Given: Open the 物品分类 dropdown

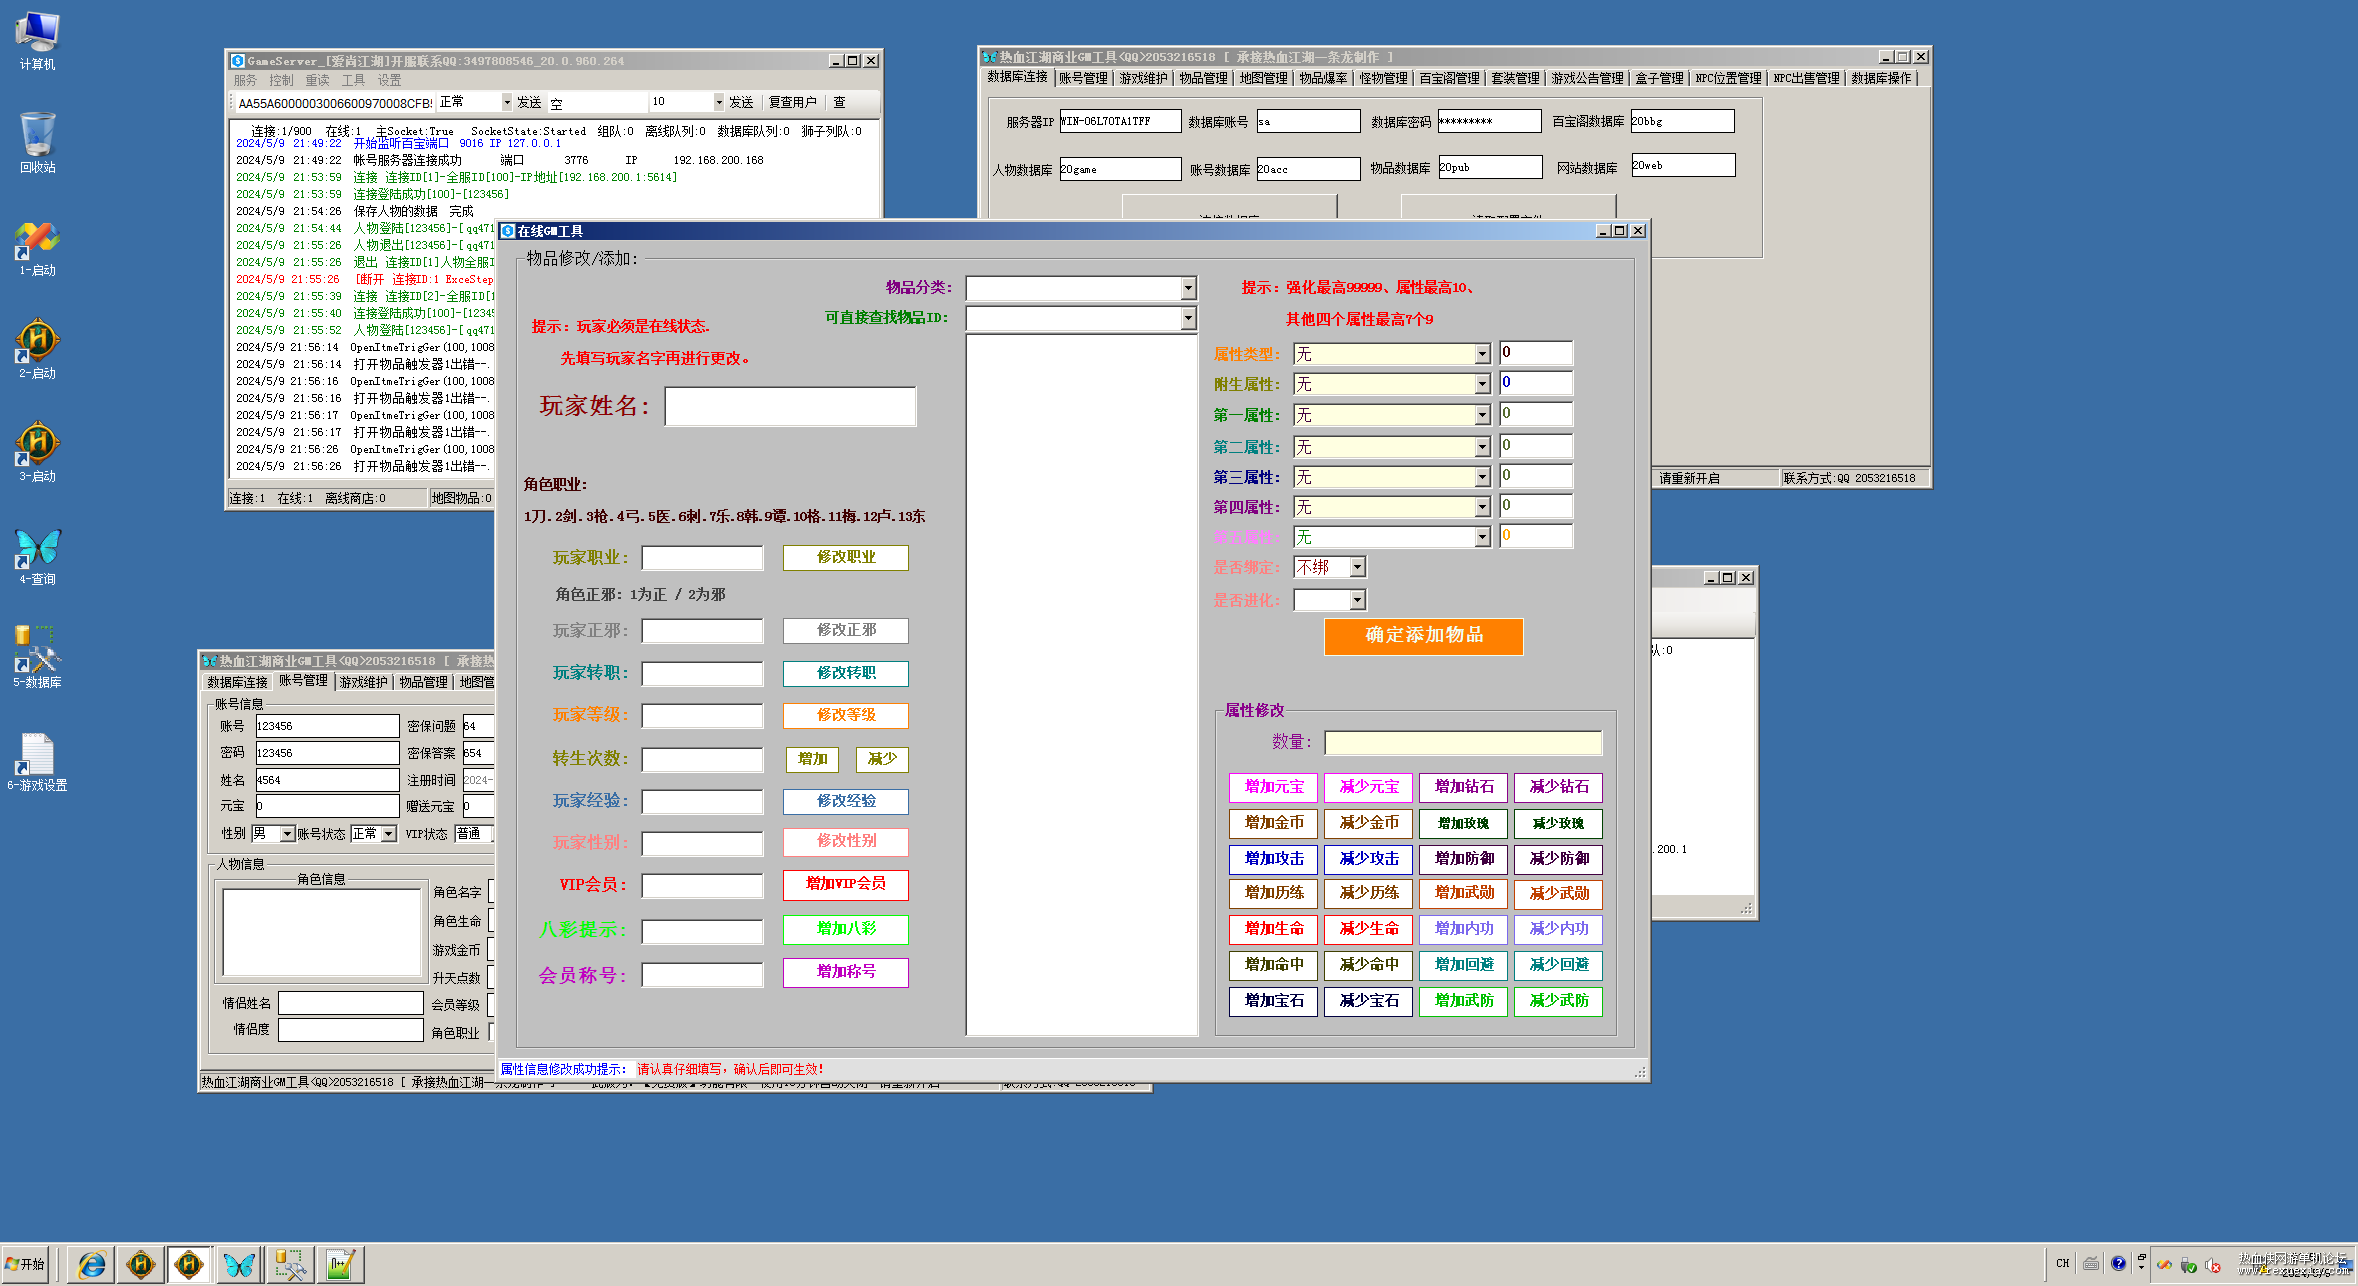Looking at the screenshot, I should point(1188,289).
